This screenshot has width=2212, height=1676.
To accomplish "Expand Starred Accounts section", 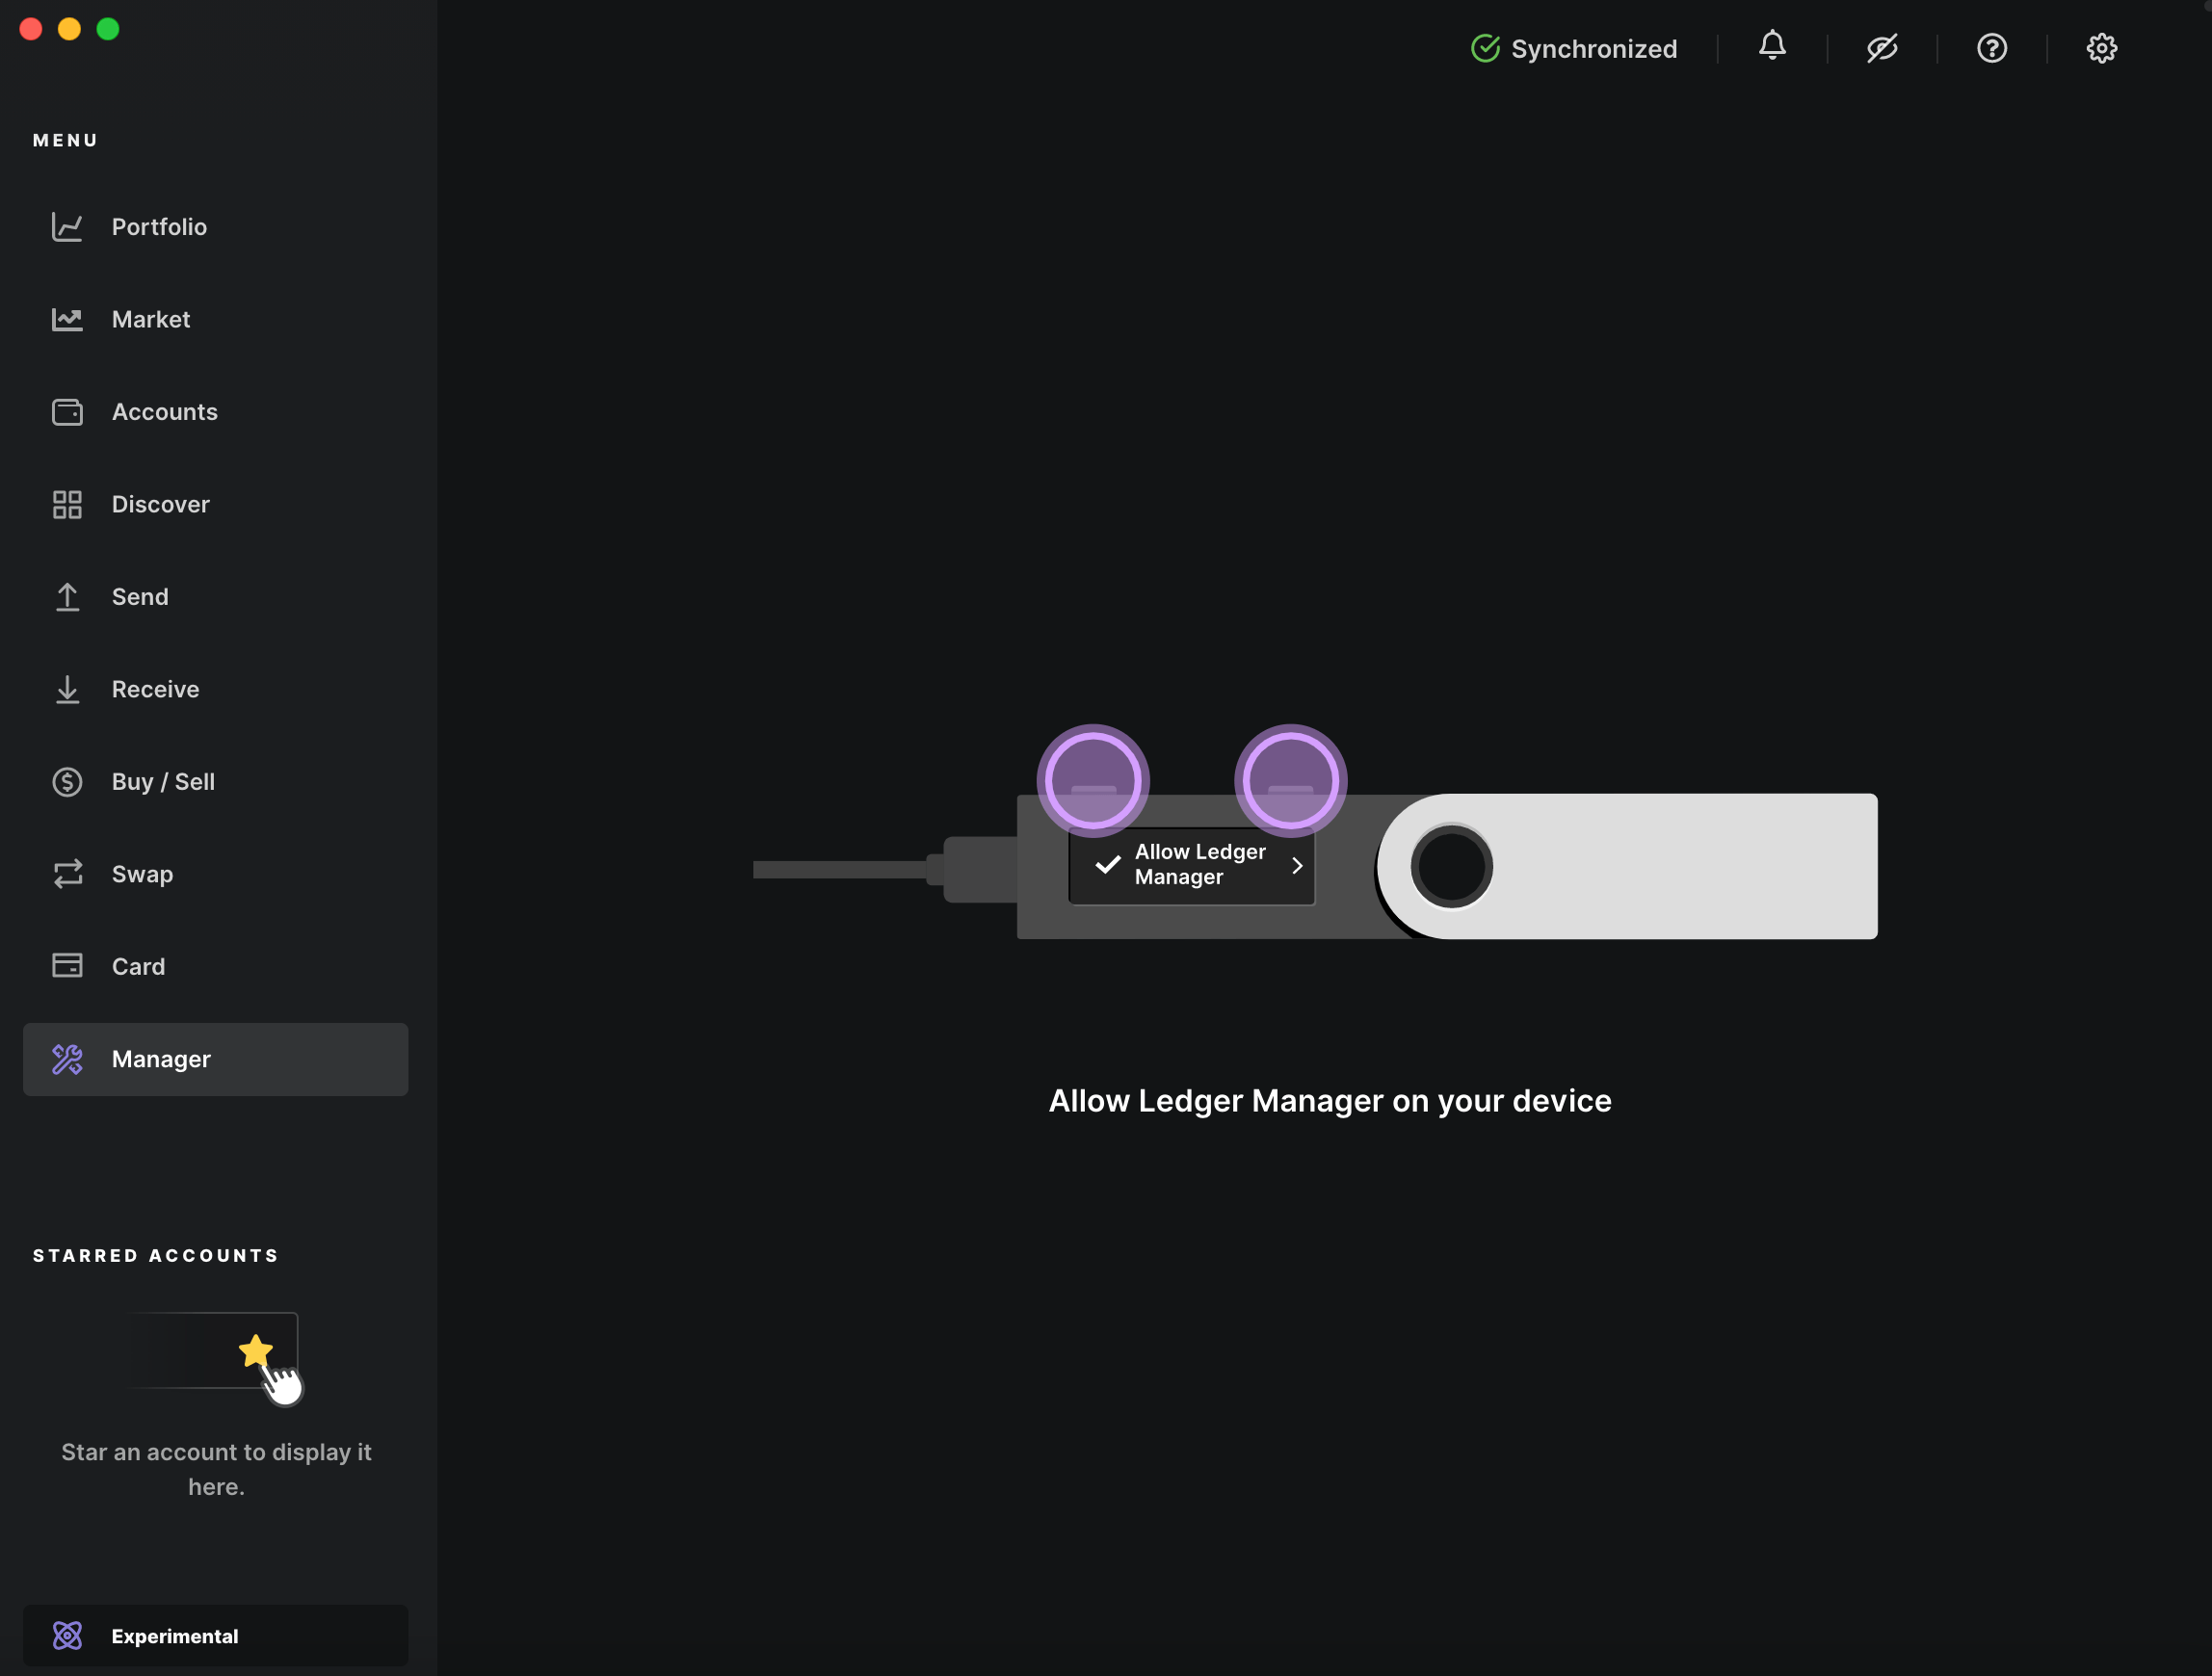I will [x=155, y=1253].
